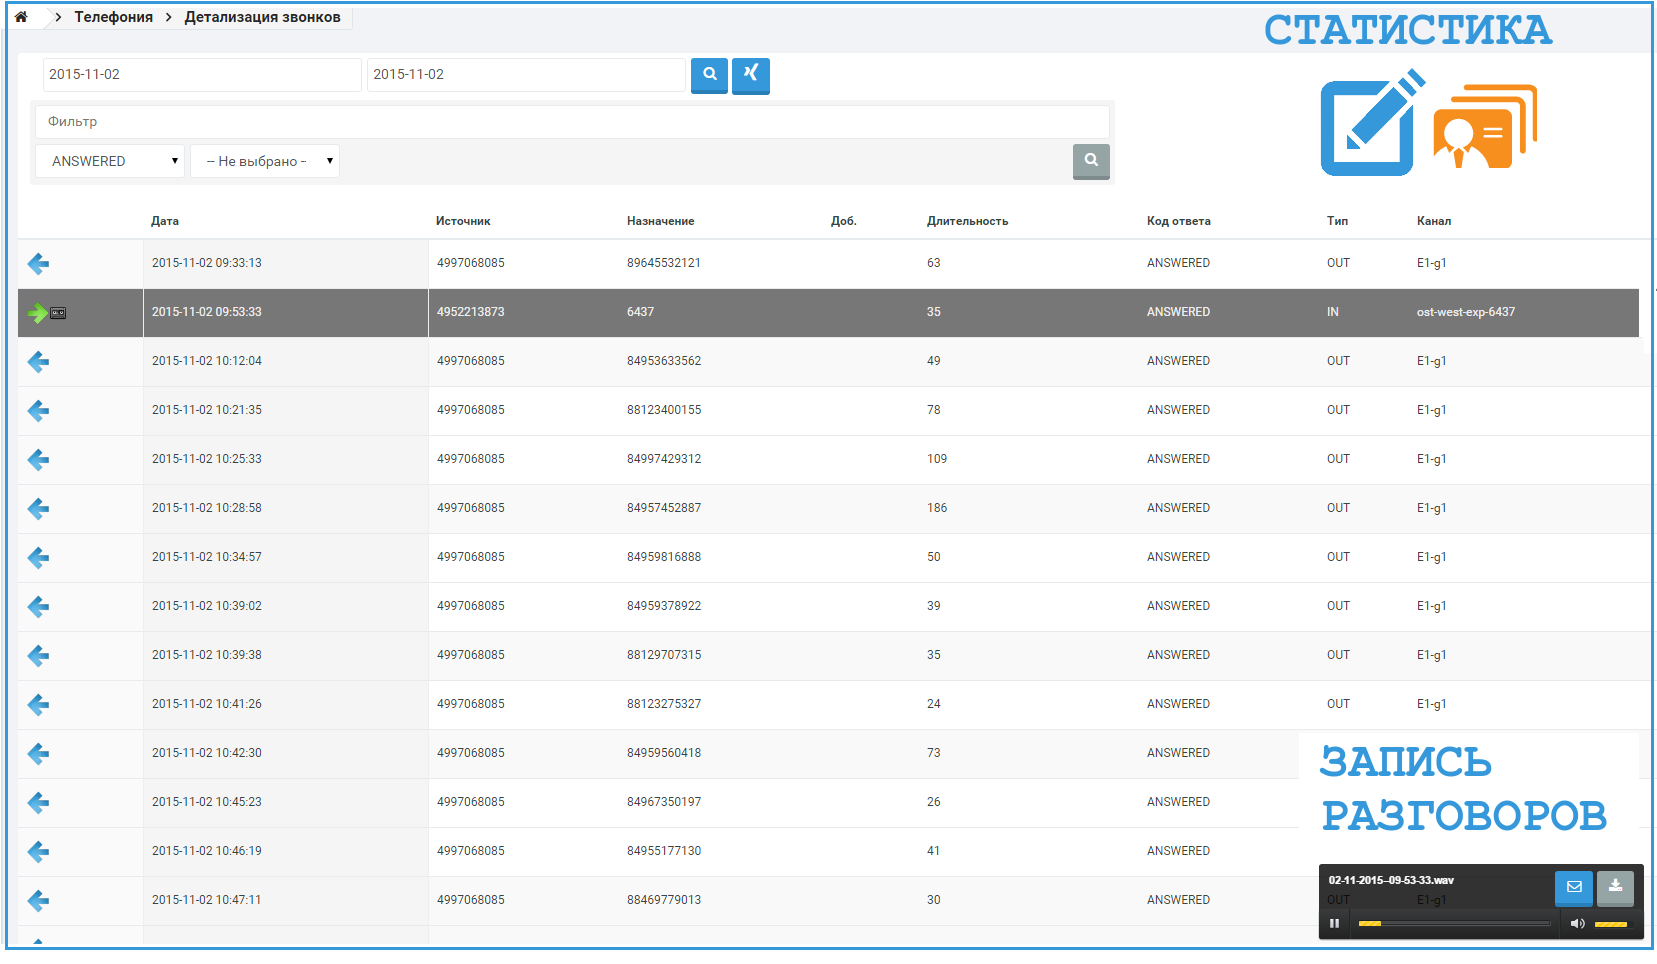
Task: Open the Детализация звонков breadcrumb
Action: pyautogui.click(x=262, y=17)
